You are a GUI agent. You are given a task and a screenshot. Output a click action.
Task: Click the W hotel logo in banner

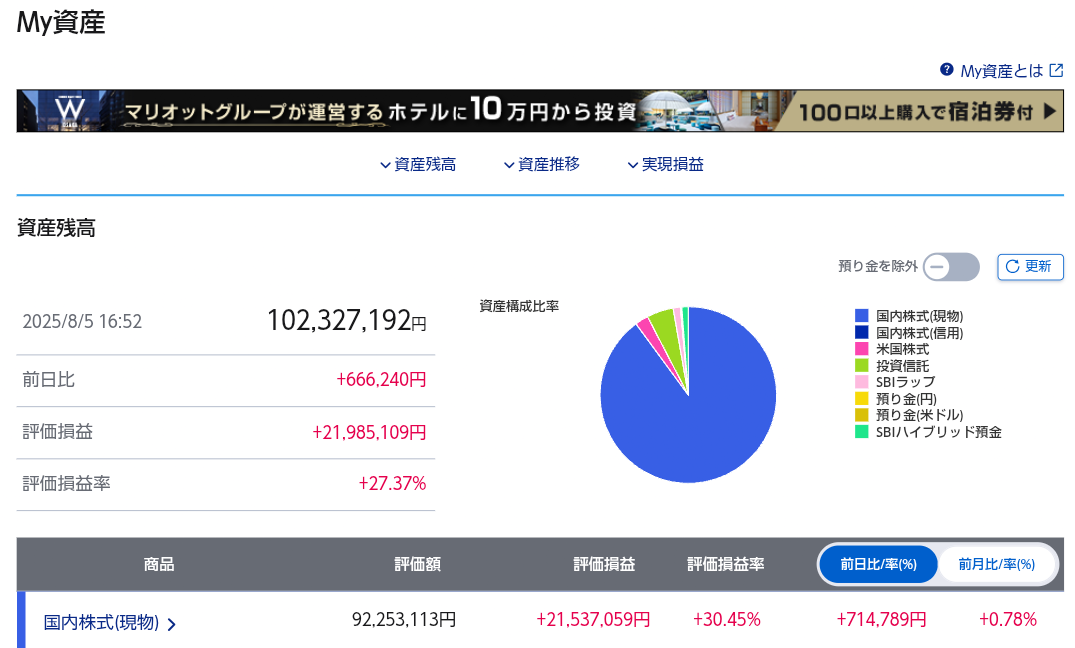point(69,110)
